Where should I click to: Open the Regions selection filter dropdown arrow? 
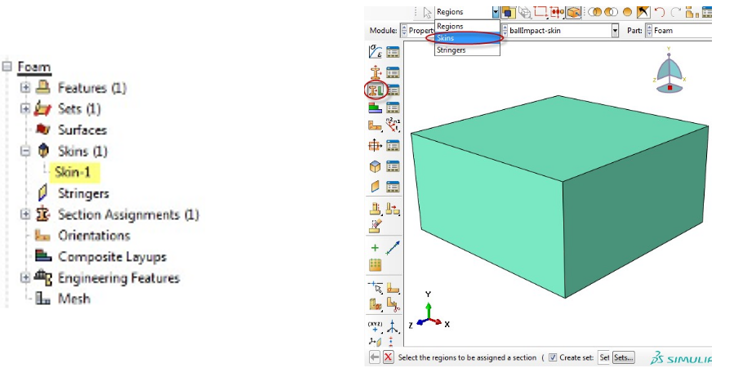point(495,12)
